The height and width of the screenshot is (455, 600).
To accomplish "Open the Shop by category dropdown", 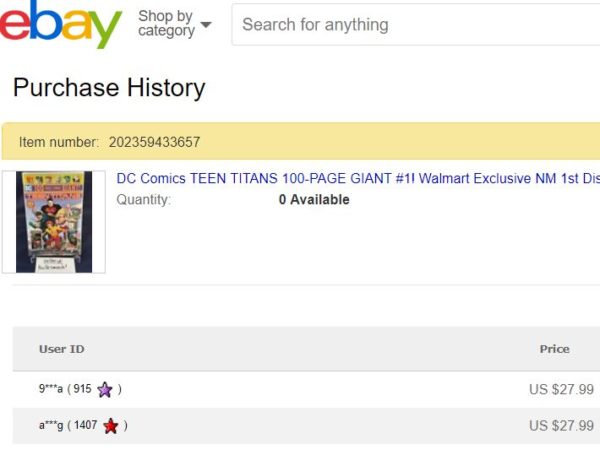I will click(x=174, y=23).
